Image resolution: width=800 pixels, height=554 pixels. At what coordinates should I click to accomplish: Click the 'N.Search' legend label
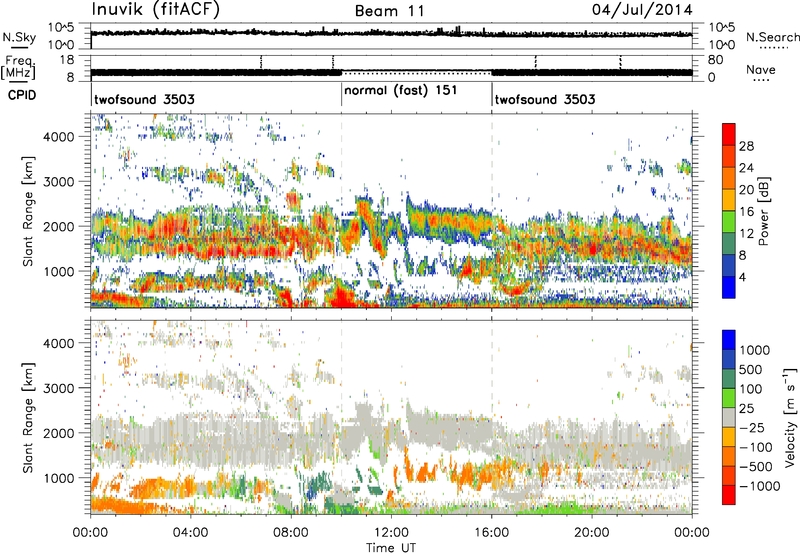[772, 37]
